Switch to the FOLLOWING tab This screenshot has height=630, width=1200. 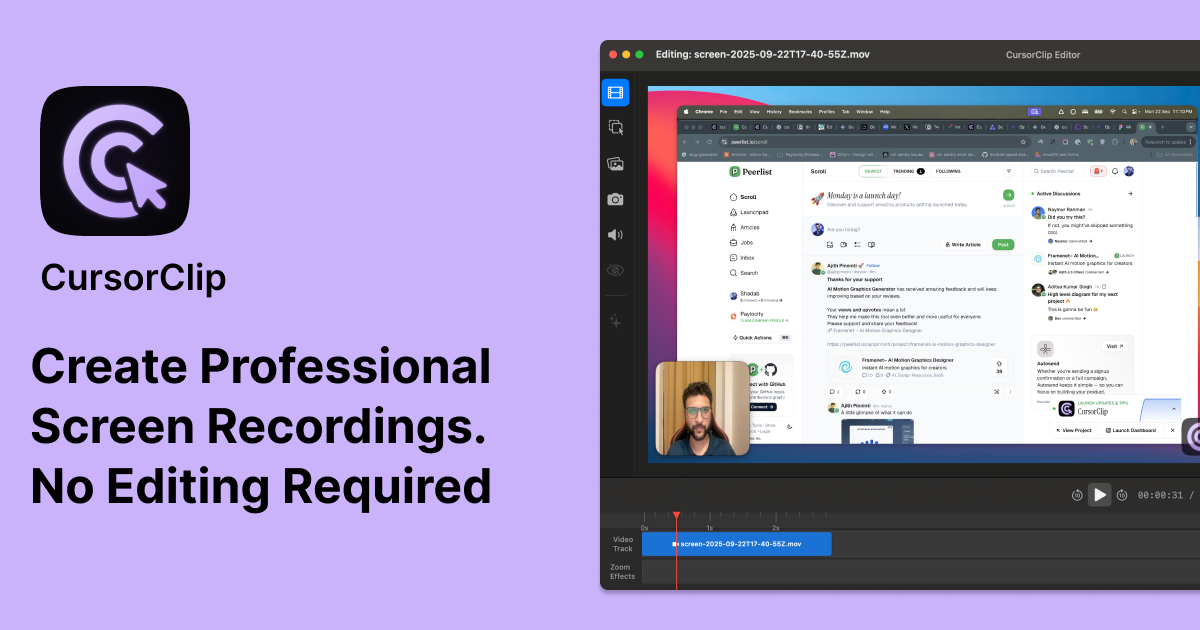(x=948, y=171)
